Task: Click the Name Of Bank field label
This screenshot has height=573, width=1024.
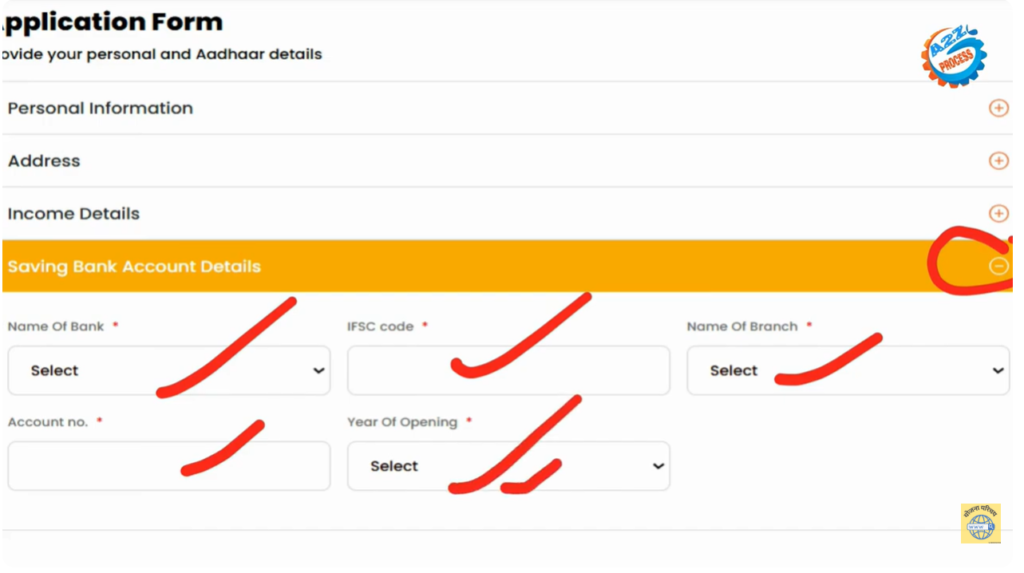Action: [x=56, y=327]
